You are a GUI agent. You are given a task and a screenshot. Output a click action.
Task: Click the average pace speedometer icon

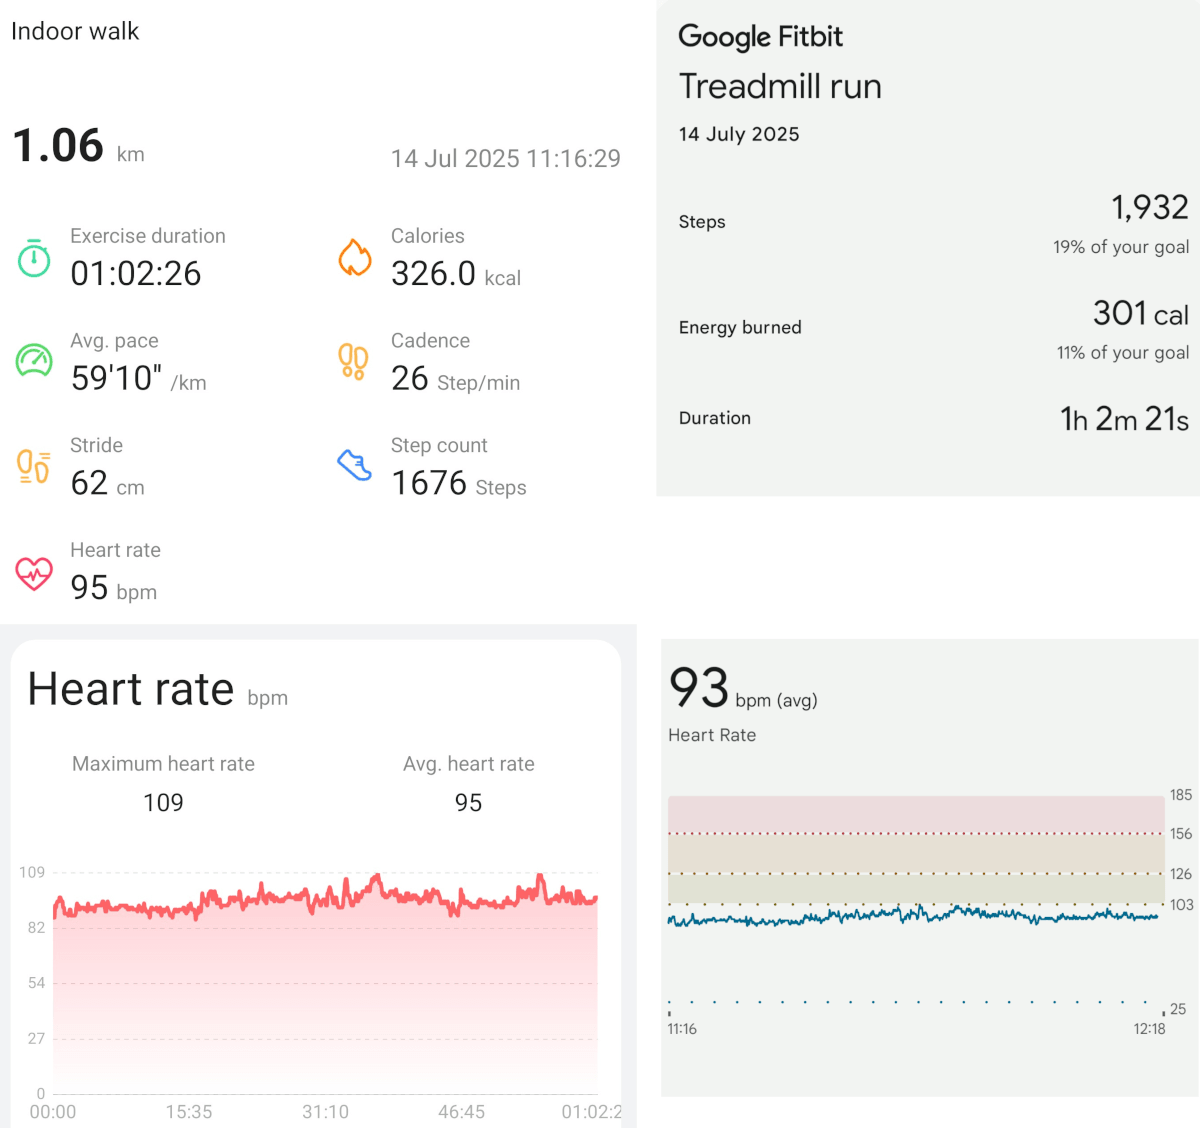click(34, 360)
